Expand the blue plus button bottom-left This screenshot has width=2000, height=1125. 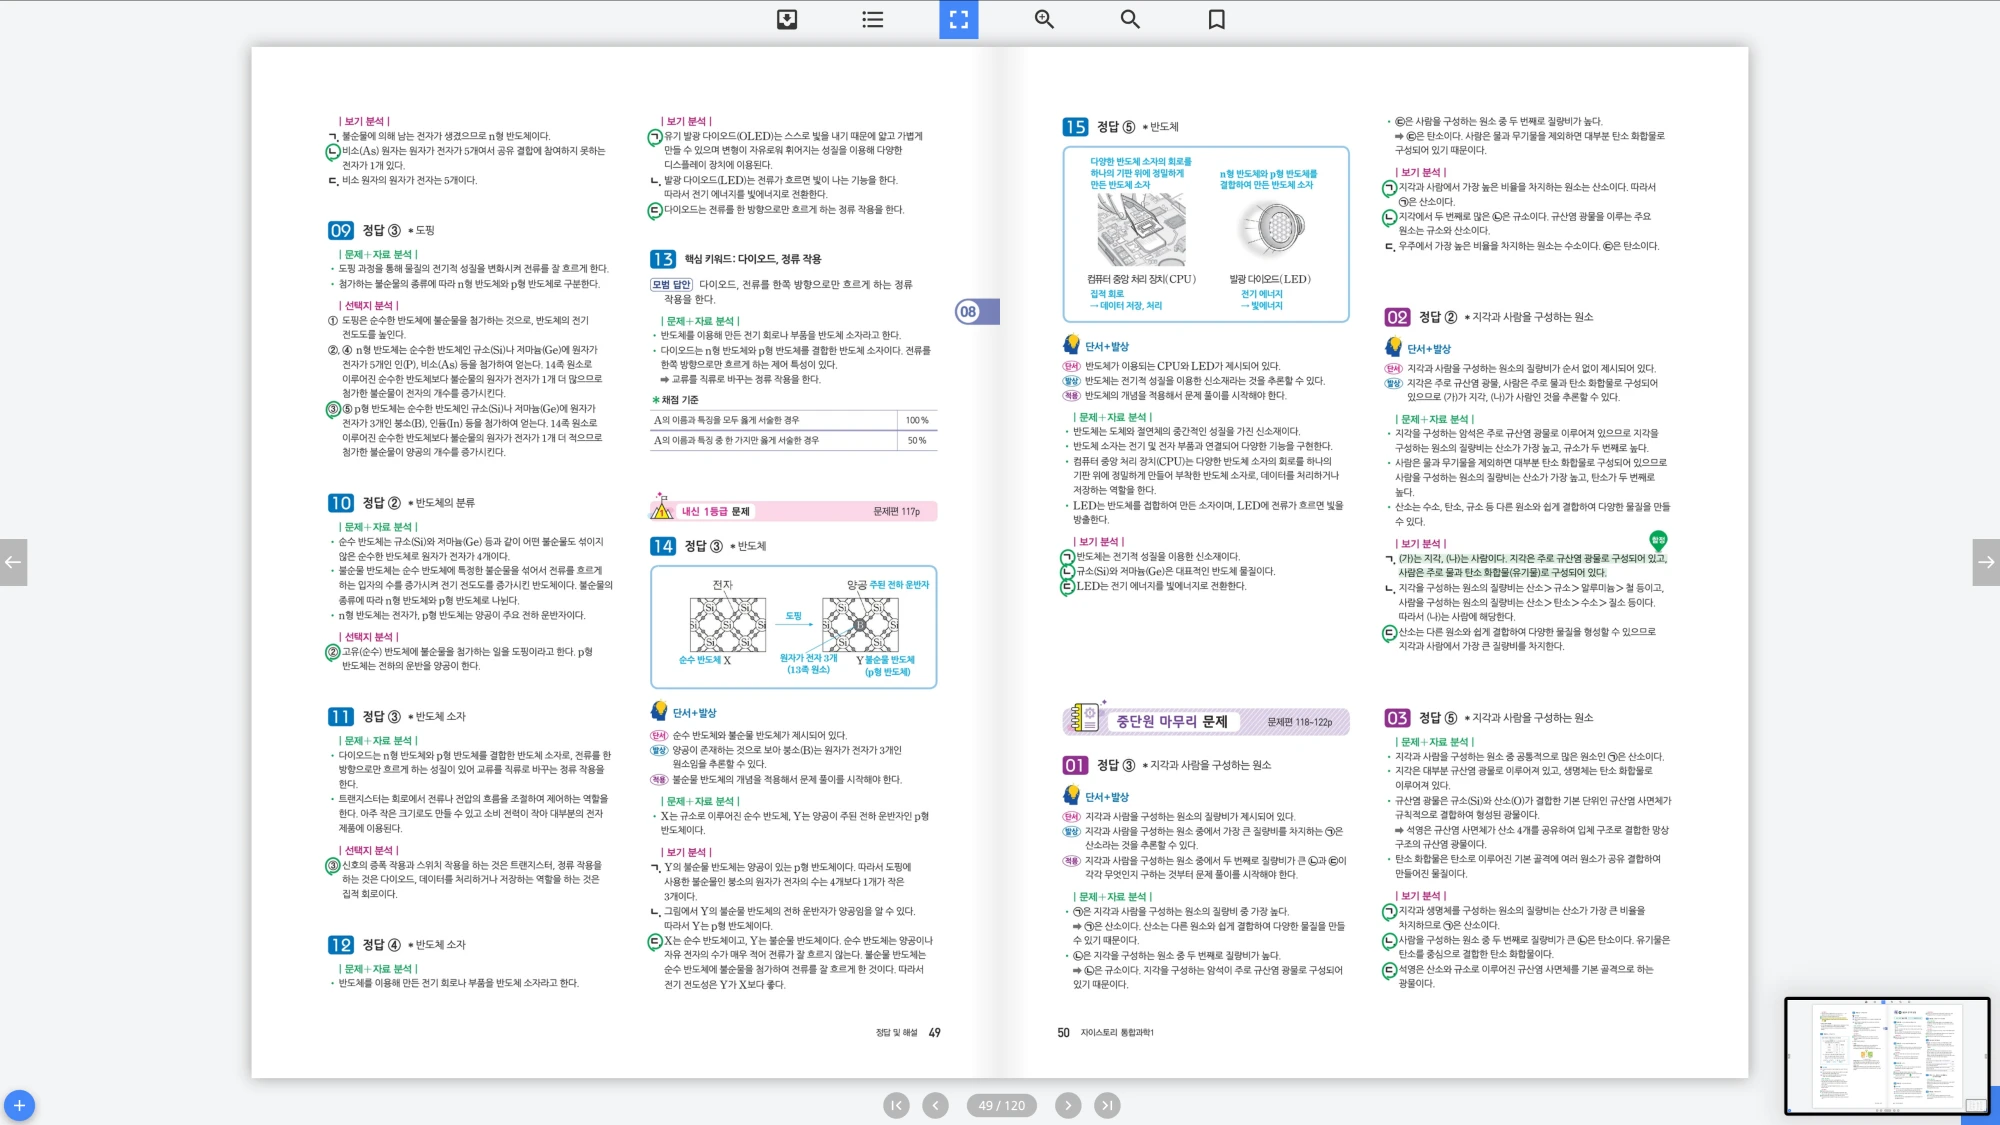pos(19,1105)
